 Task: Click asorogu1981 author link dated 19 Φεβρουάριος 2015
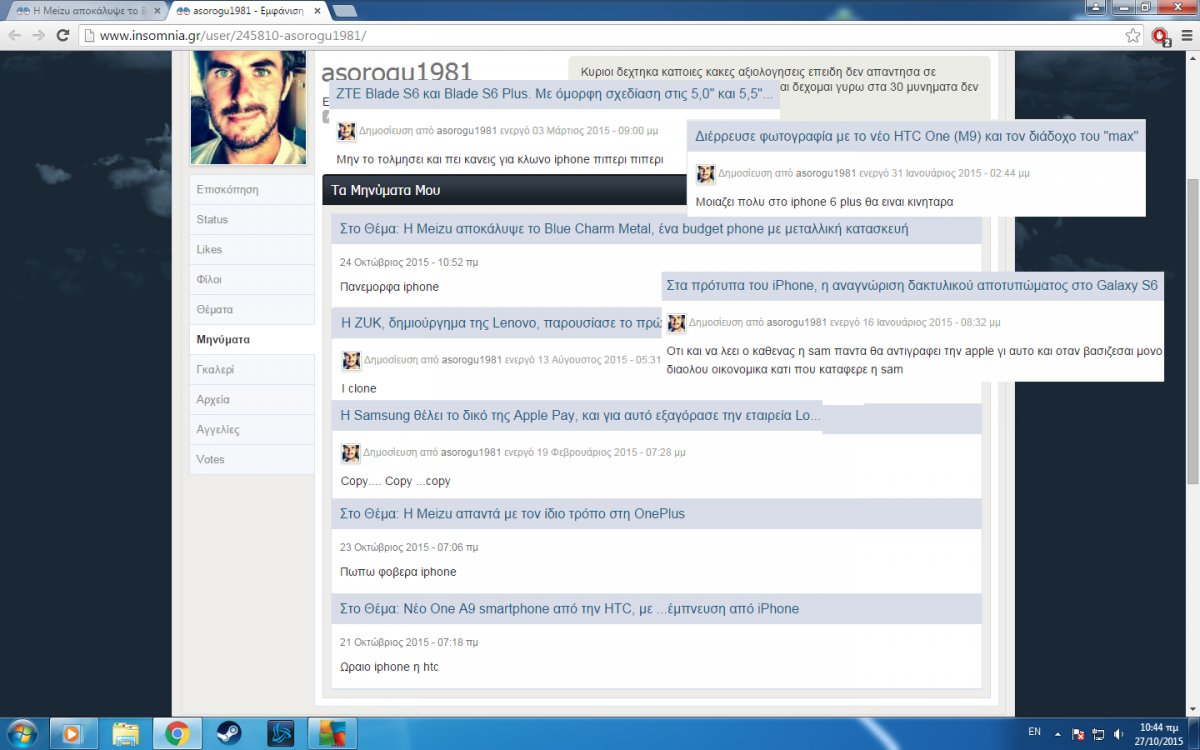pos(471,452)
